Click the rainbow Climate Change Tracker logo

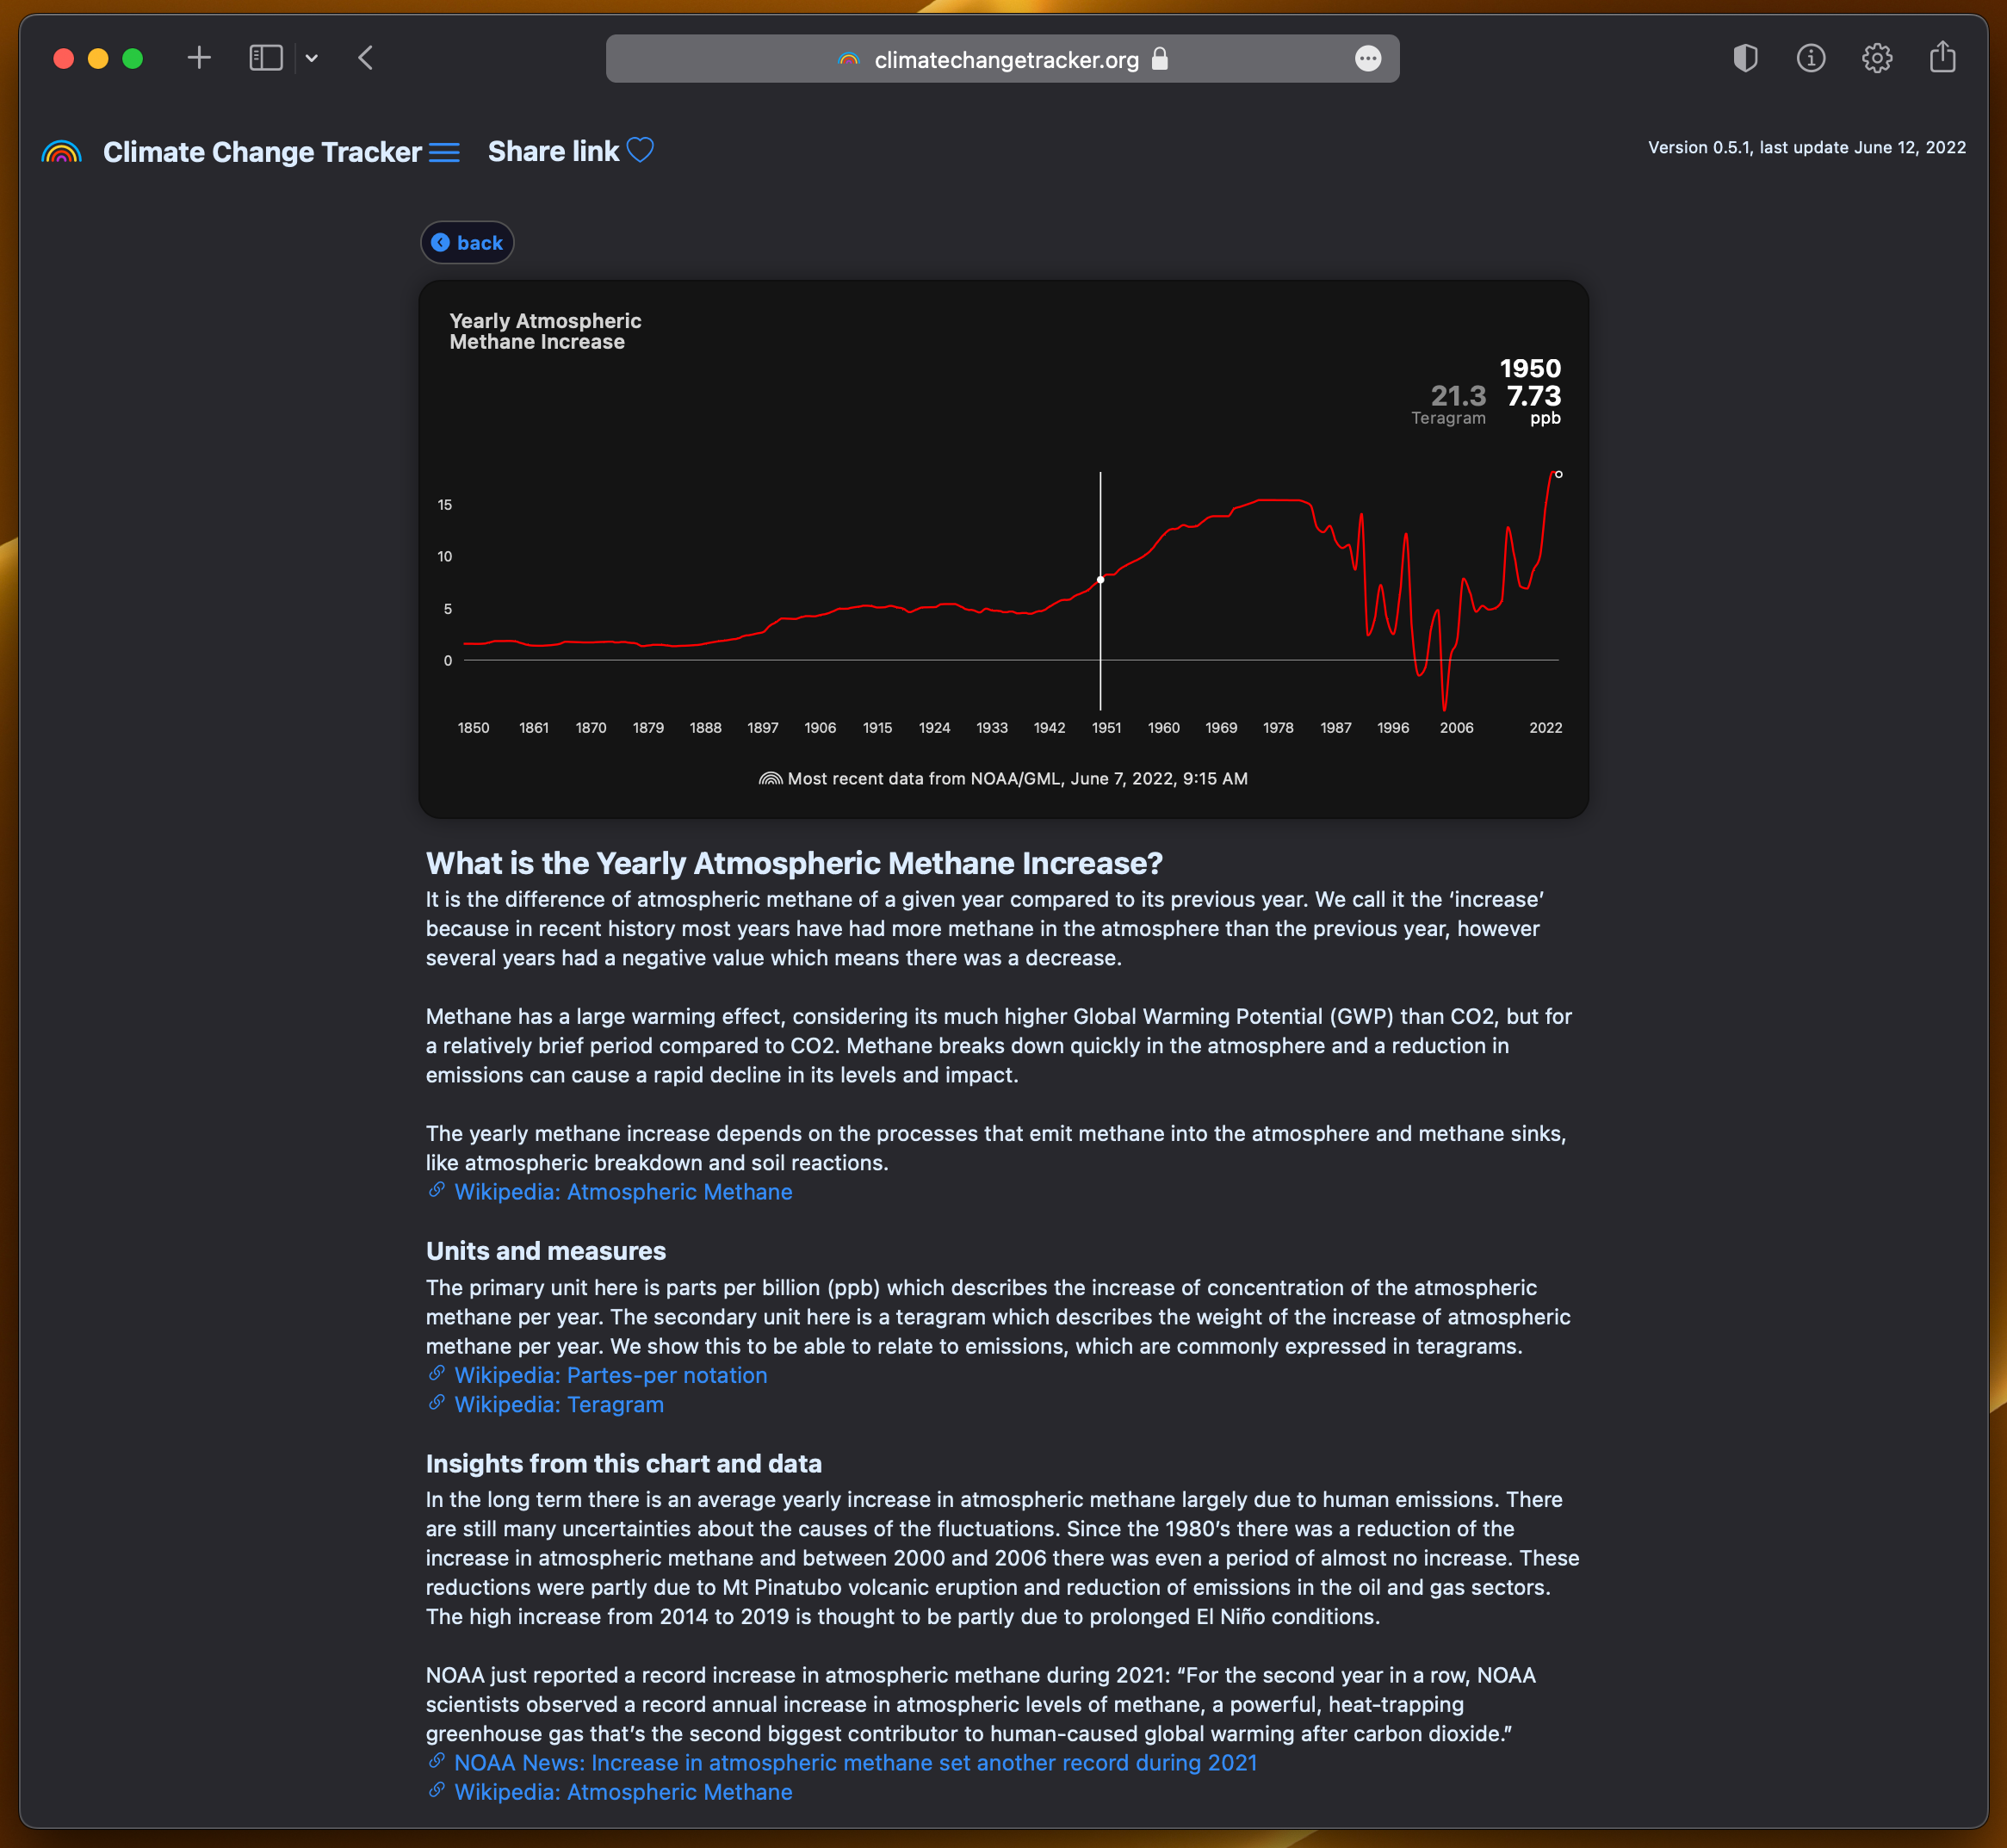[x=61, y=152]
